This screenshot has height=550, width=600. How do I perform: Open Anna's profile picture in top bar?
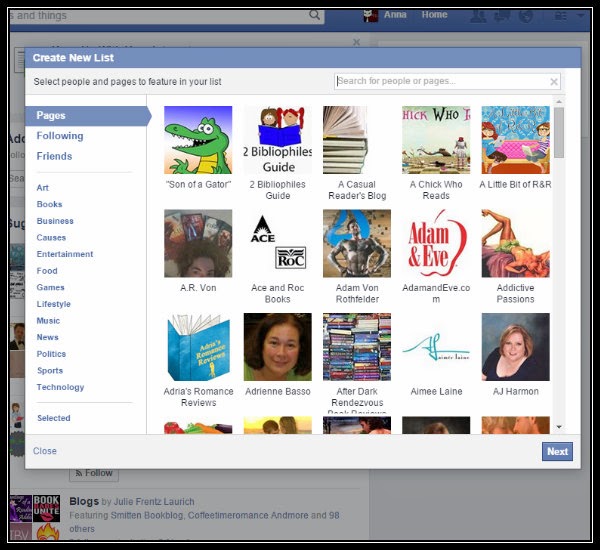[370, 15]
